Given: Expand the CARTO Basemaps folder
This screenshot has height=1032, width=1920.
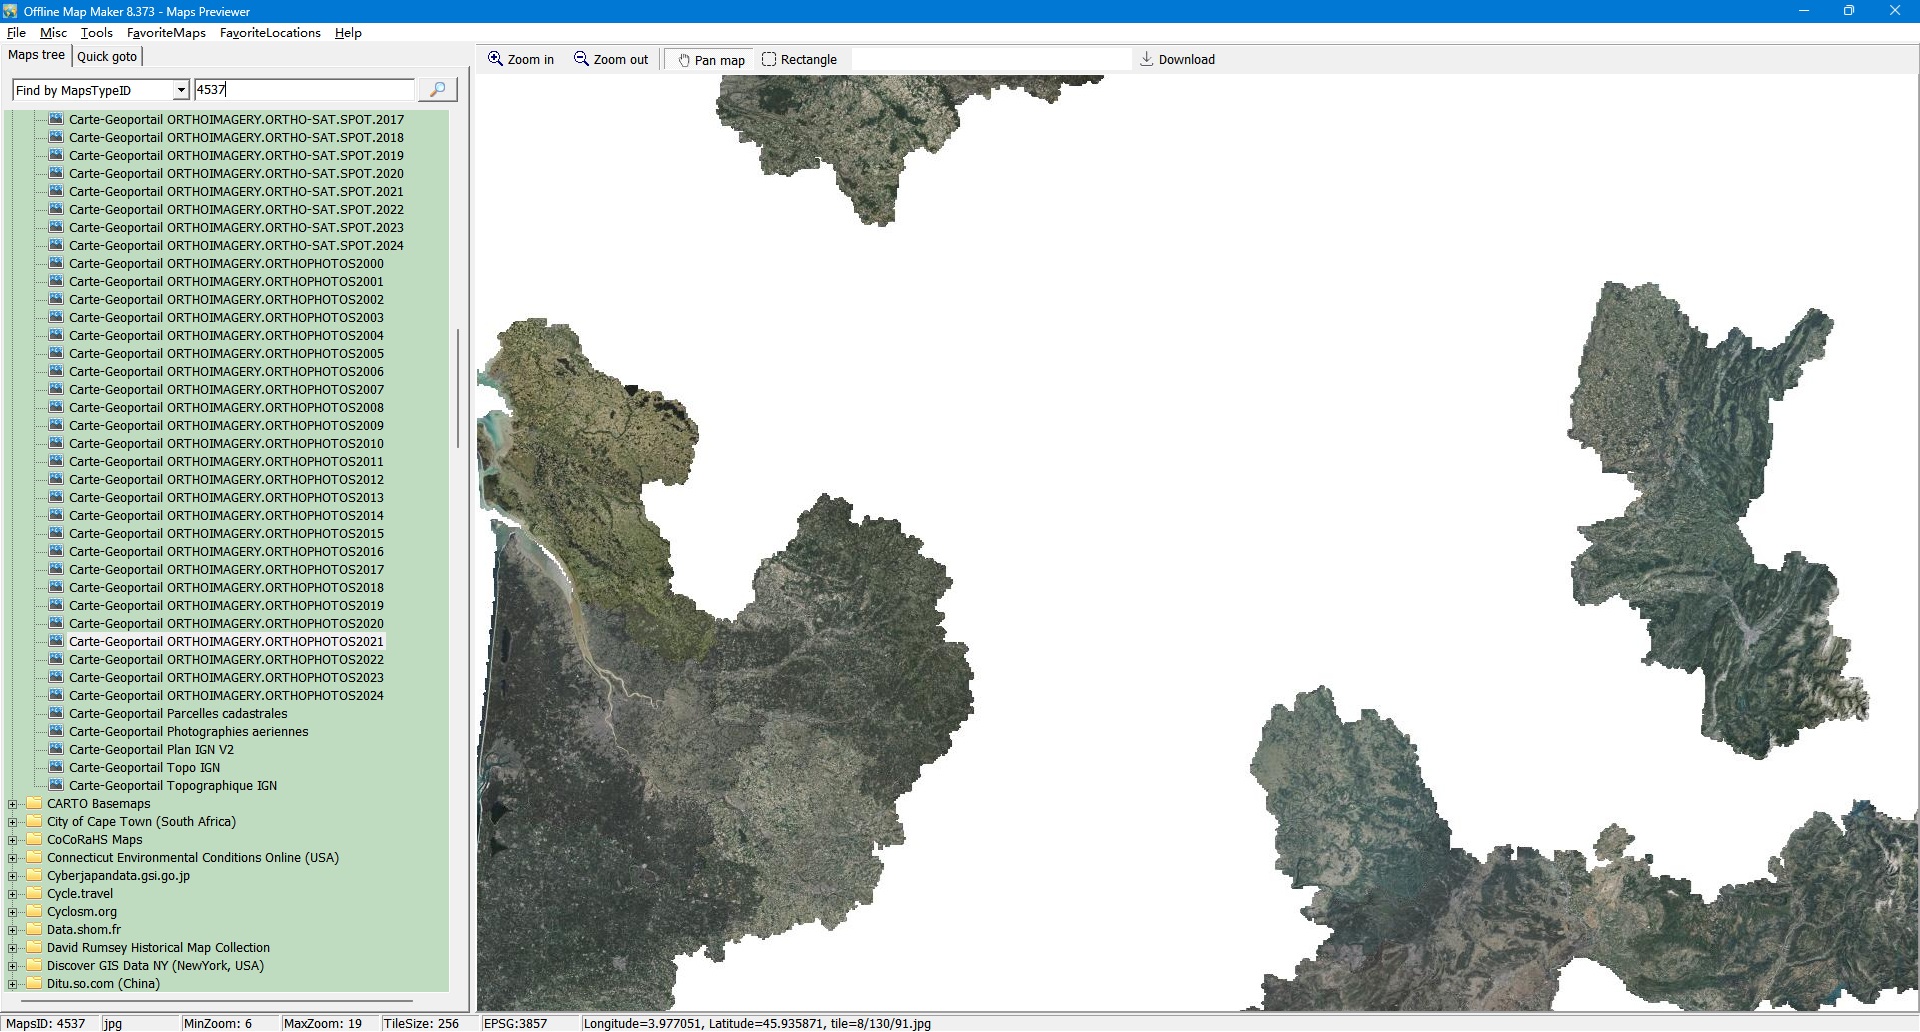Looking at the screenshot, I should (x=13, y=804).
